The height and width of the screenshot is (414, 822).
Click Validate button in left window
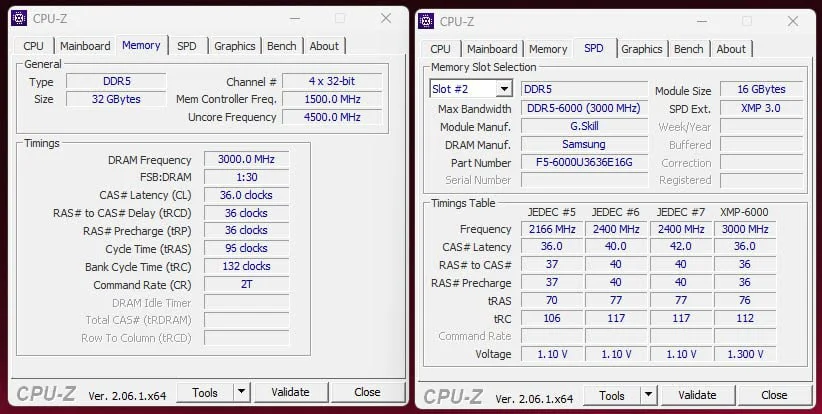(x=290, y=393)
